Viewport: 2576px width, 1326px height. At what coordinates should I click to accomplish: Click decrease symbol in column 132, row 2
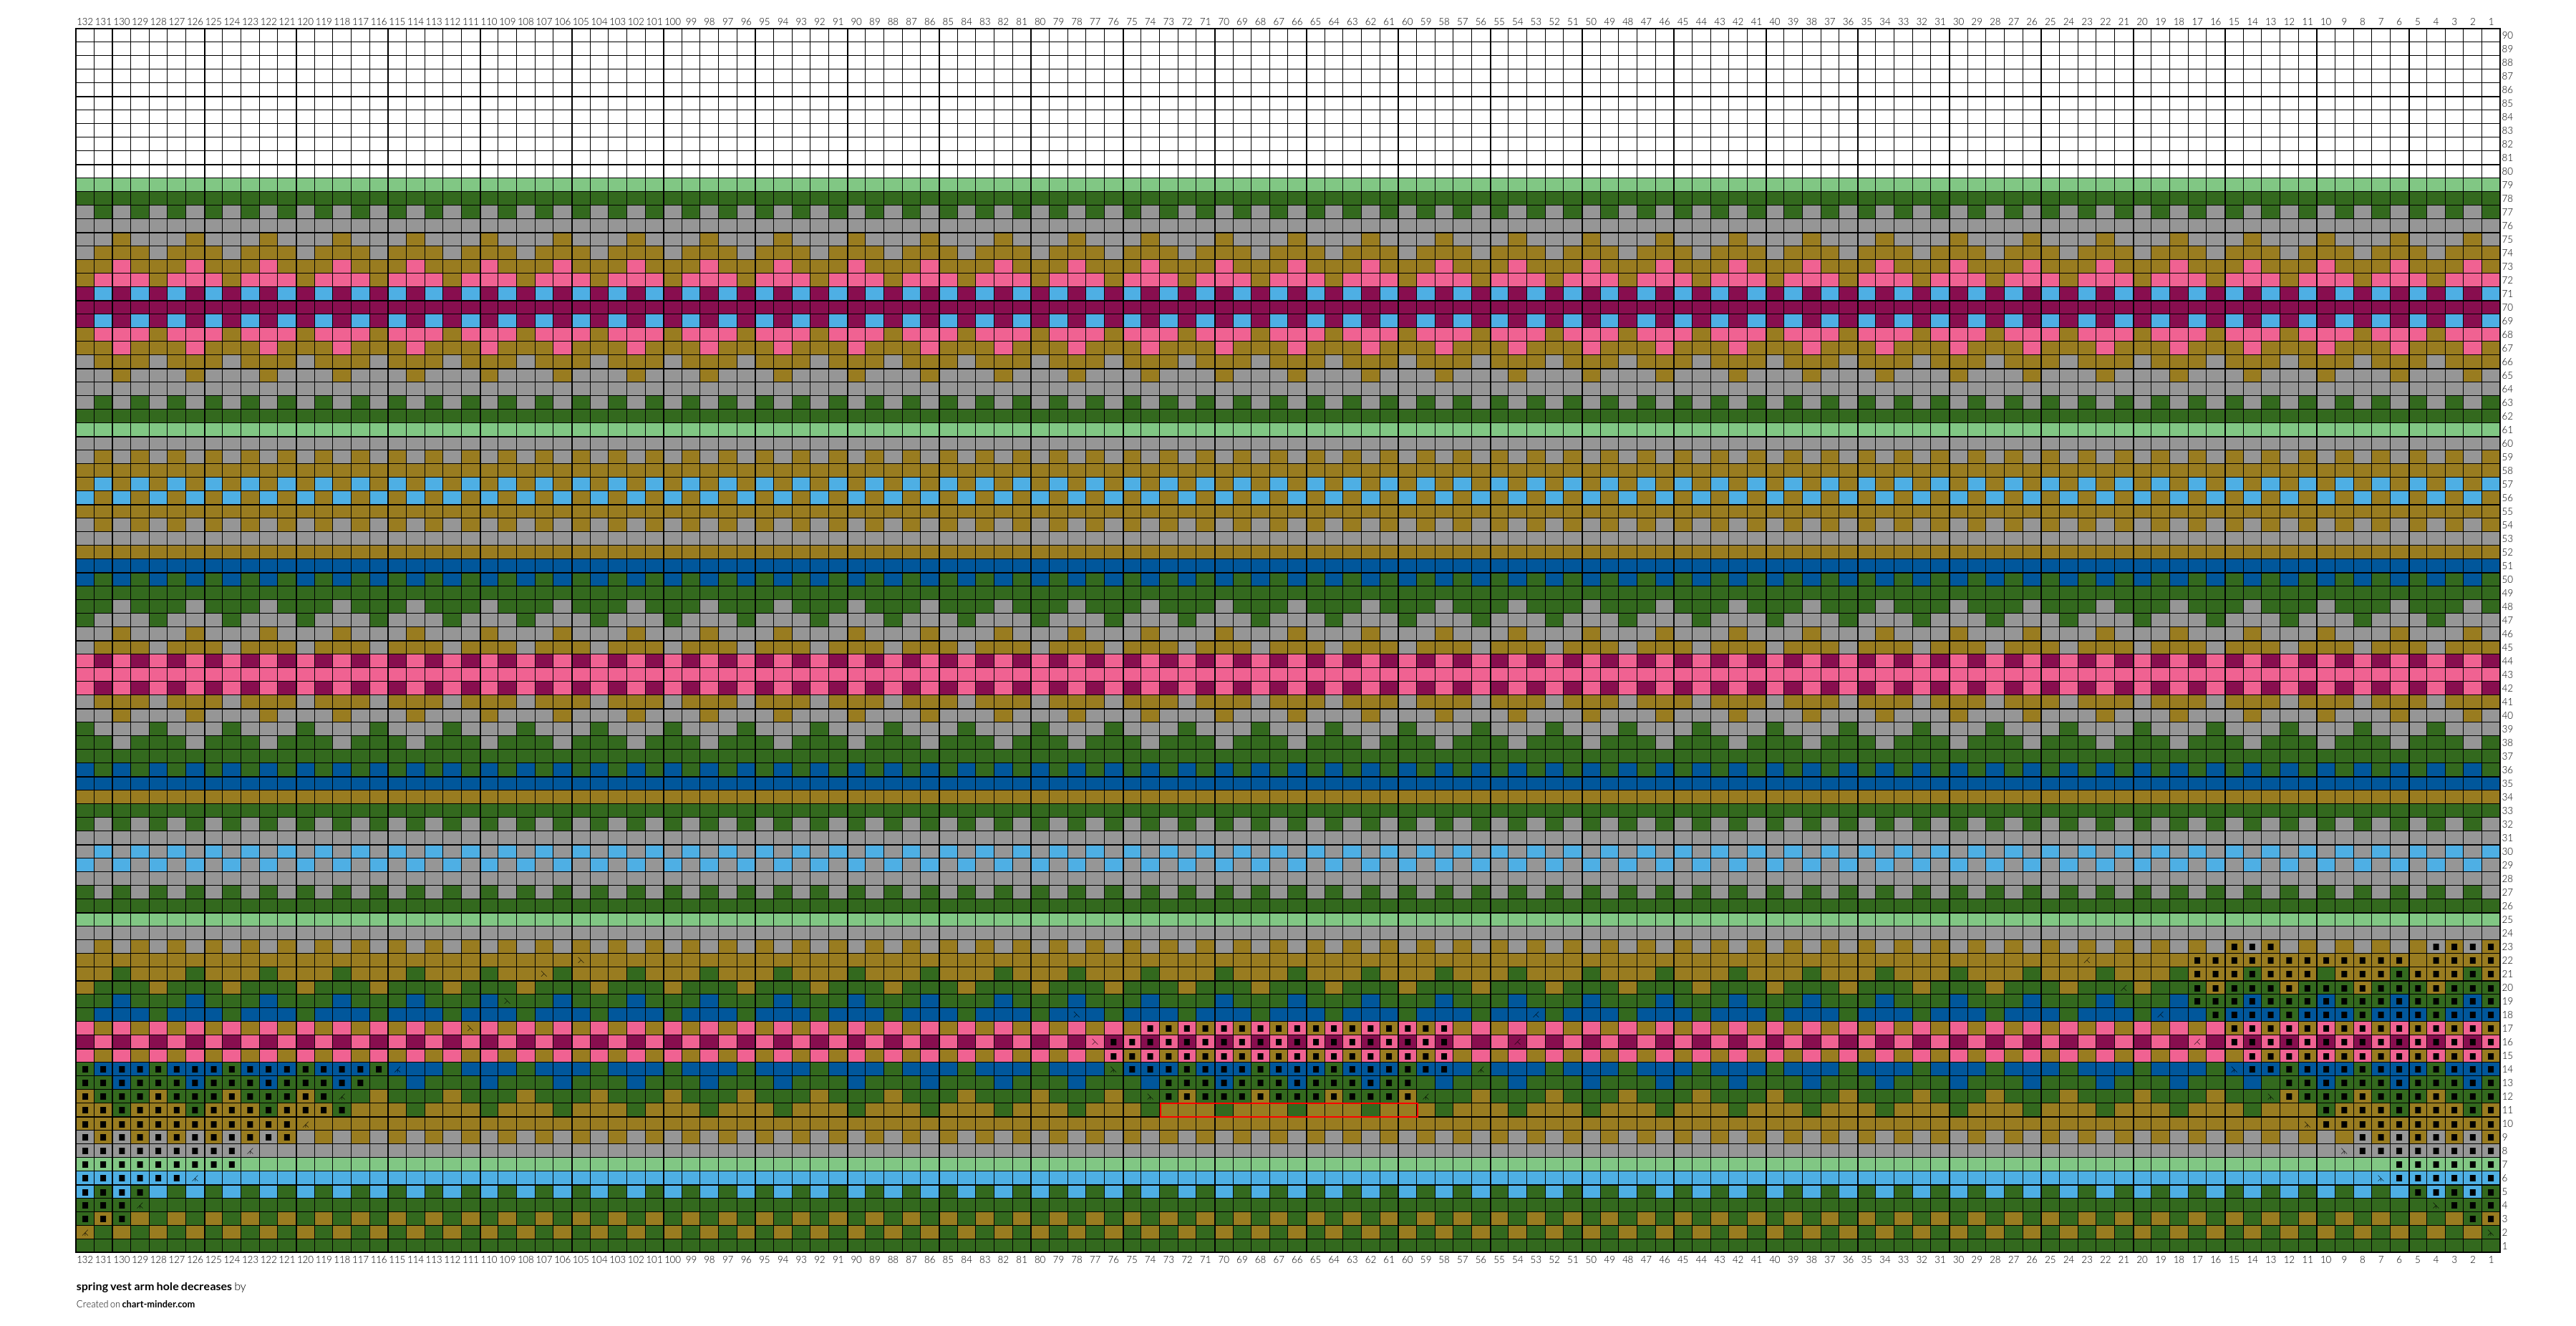85,1232
